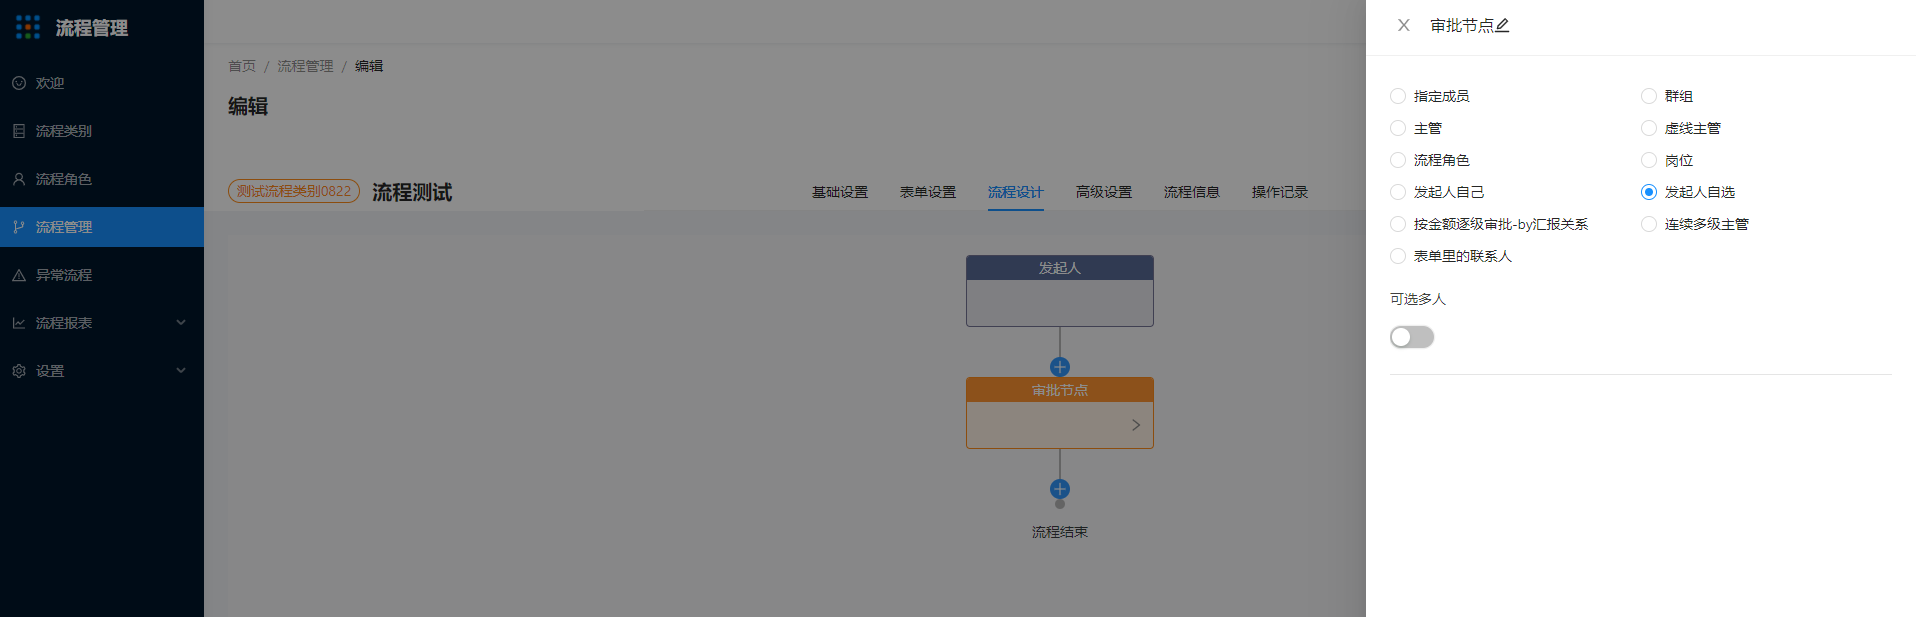Select 按金额逐级审批-by汇报关系 radio option

click(1398, 224)
